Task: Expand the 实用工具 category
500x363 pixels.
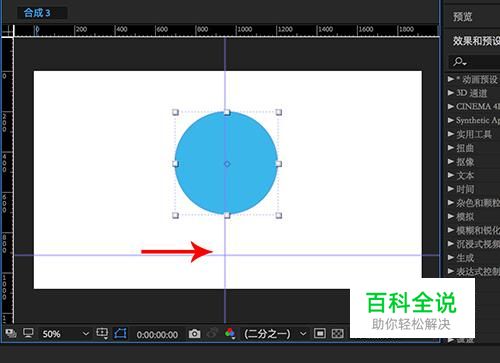Action: click(x=451, y=134)
